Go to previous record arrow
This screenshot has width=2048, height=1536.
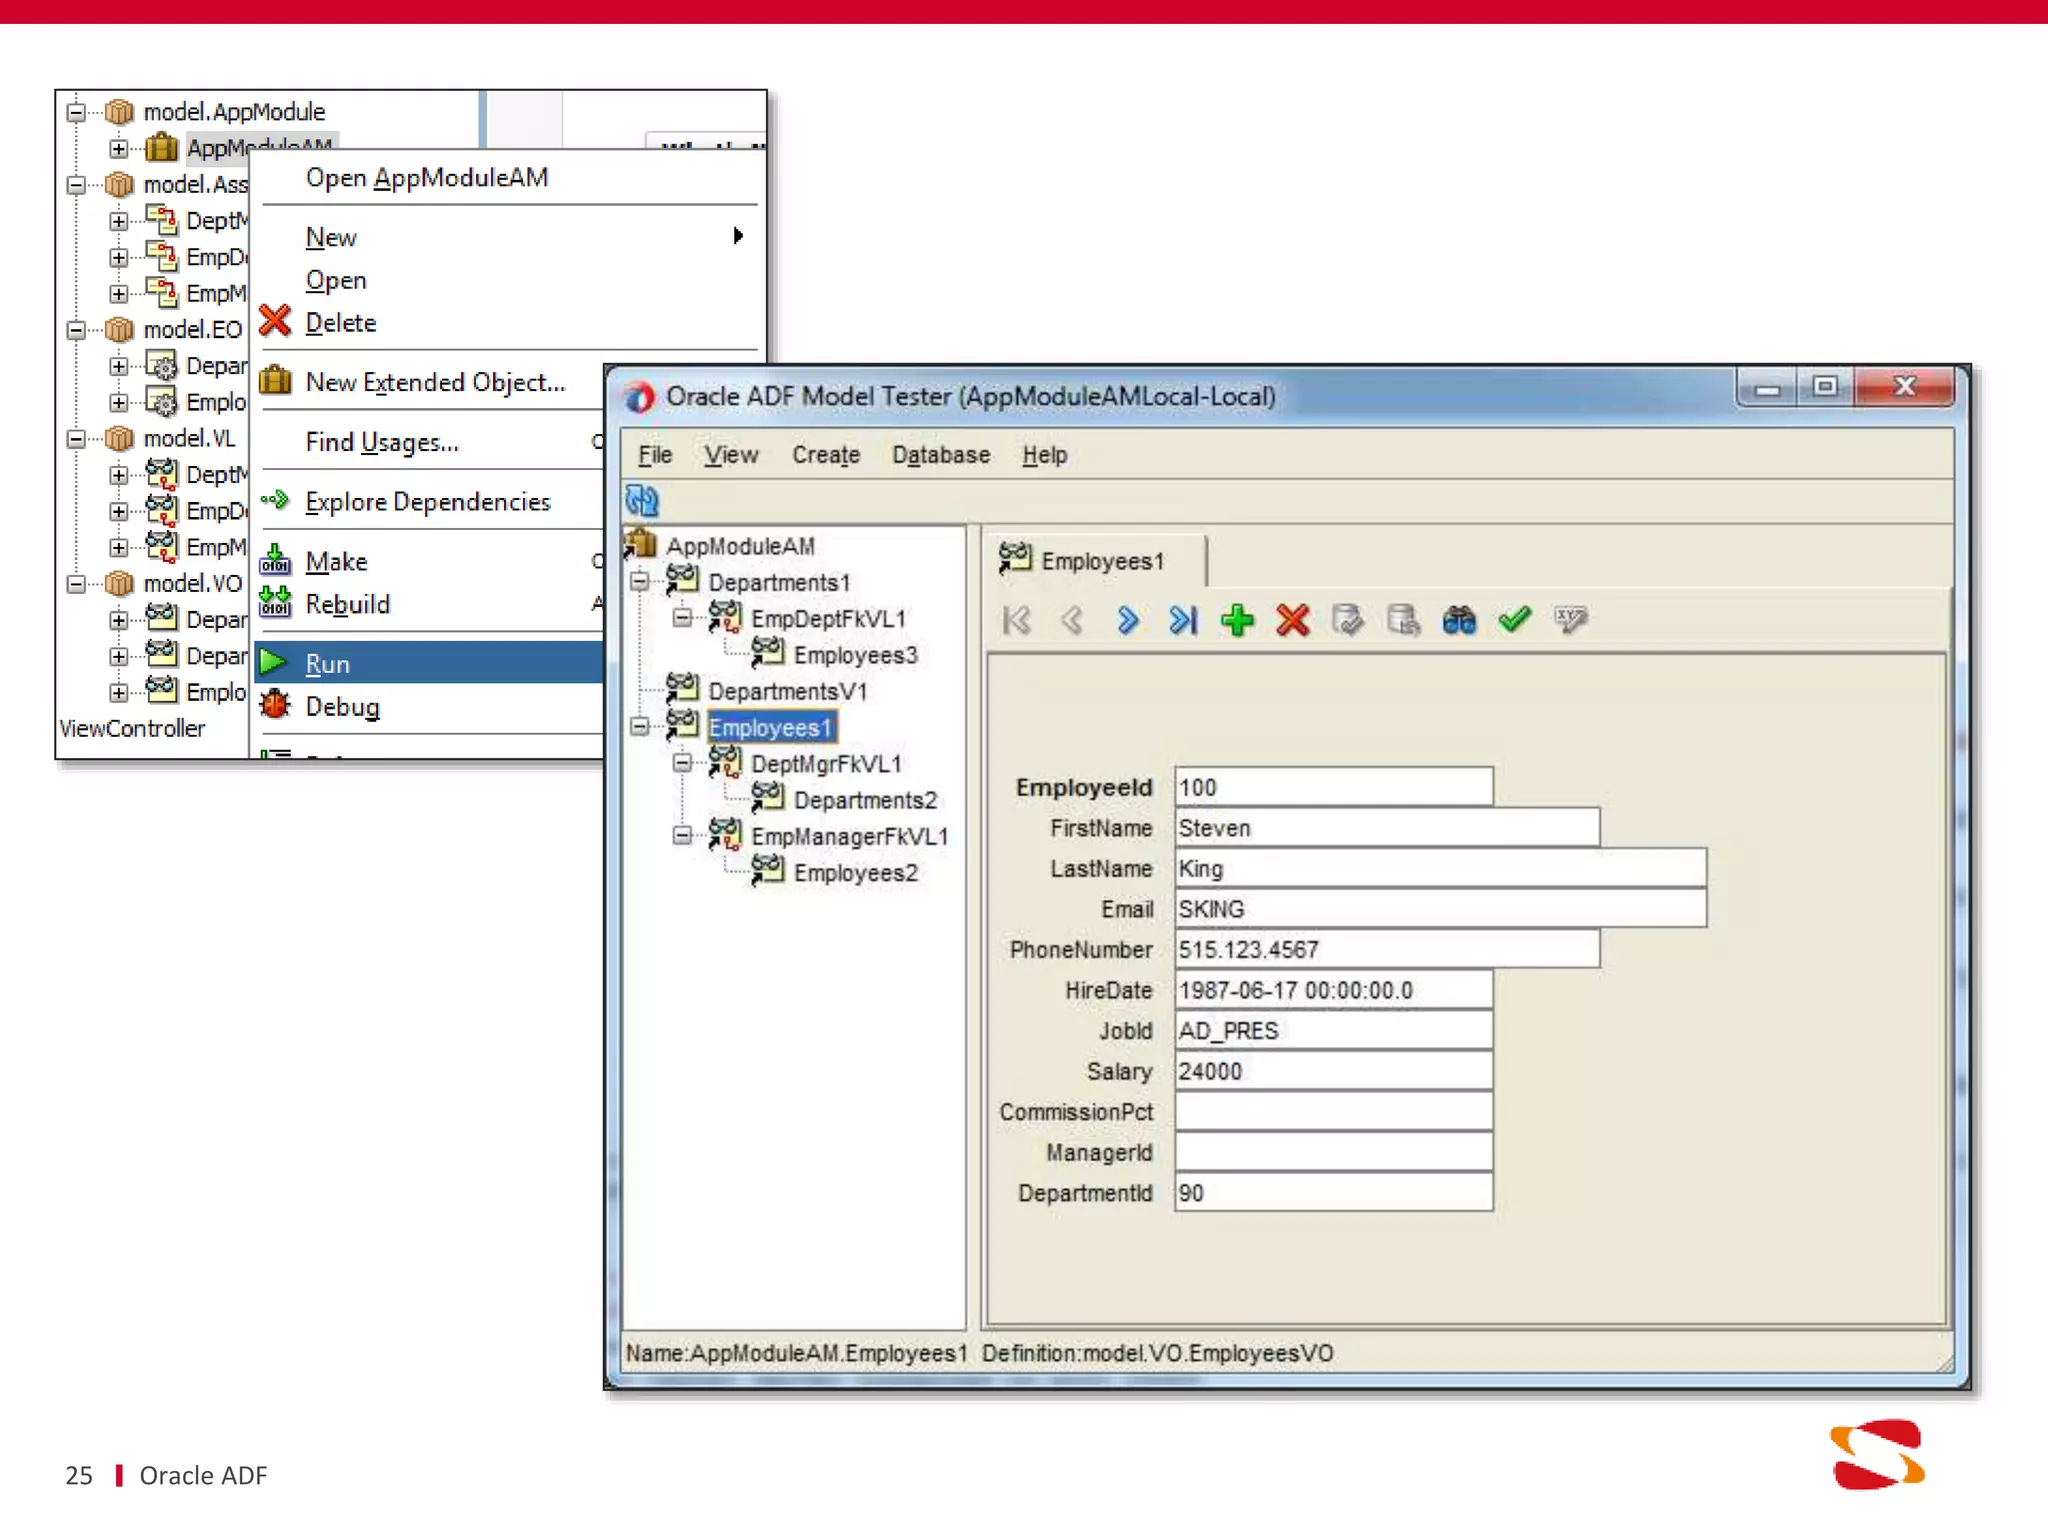click(1072, 621)
